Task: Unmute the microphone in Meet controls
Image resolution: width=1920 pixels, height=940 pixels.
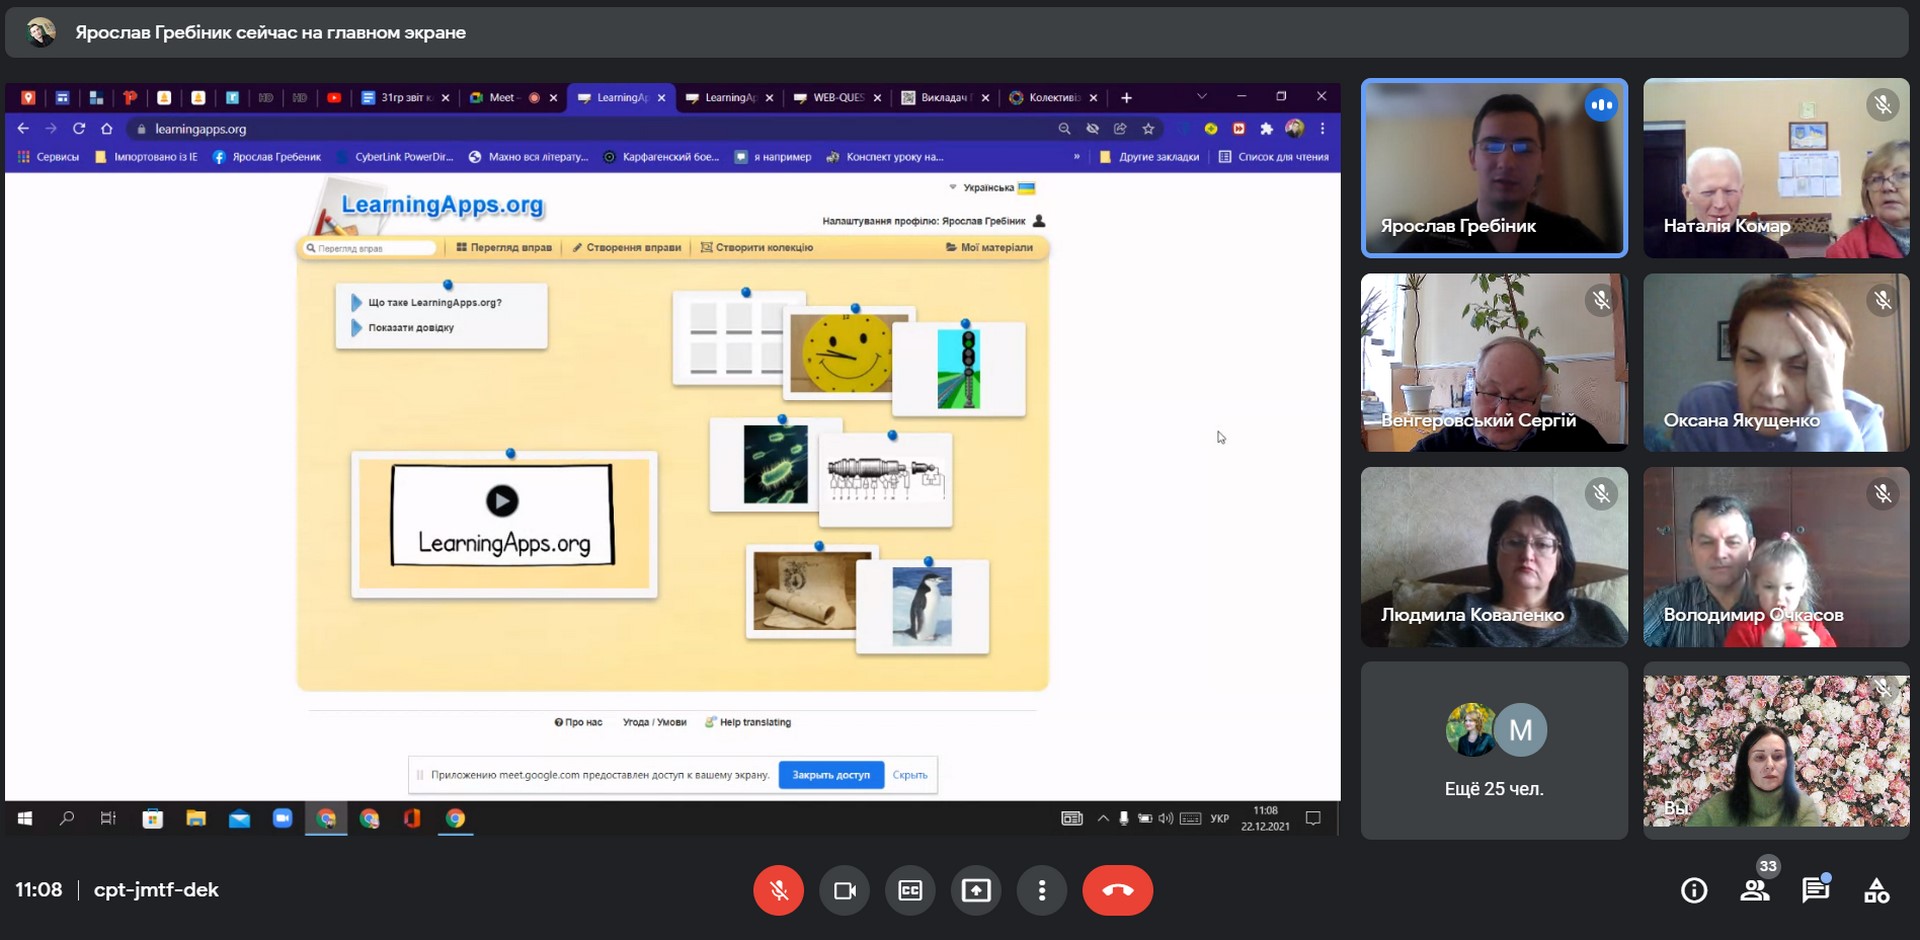Action: tap(778, 890)
